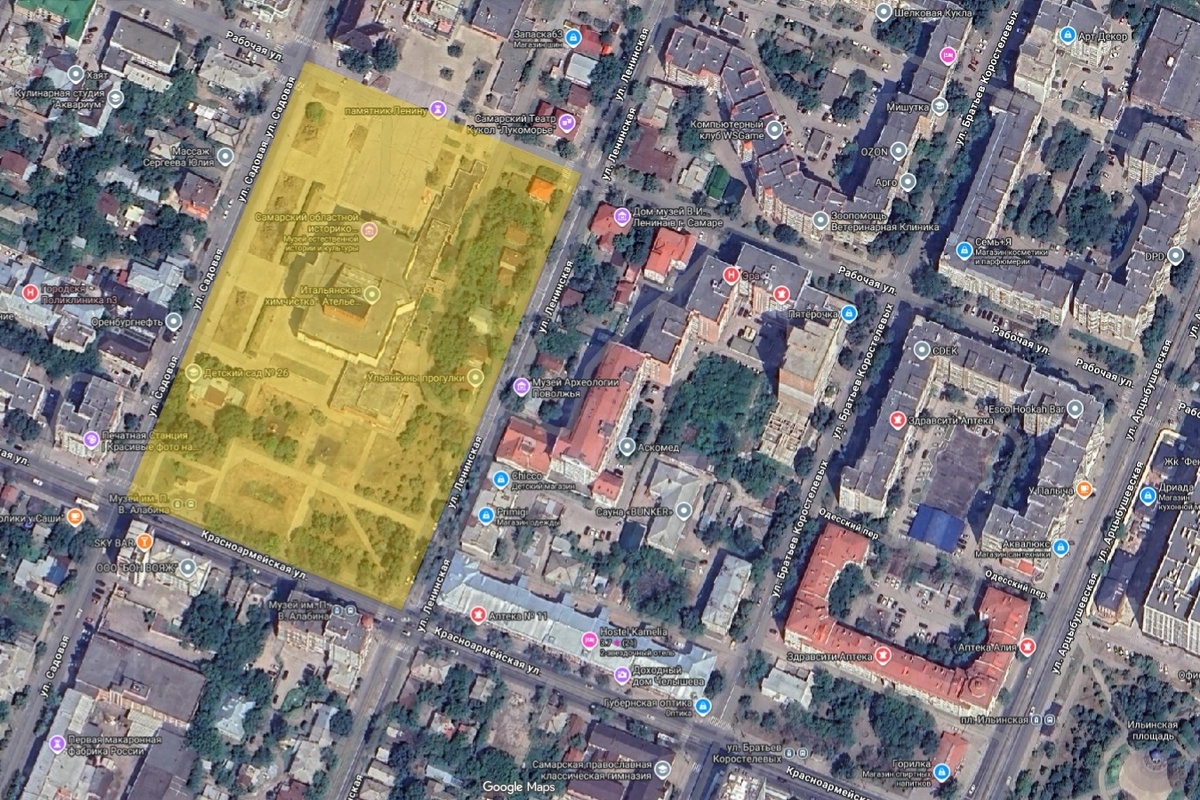Viewport: 1200px width, 800px height.
Task: Open the OZON pickup point pin
Action: pos(899,151)
